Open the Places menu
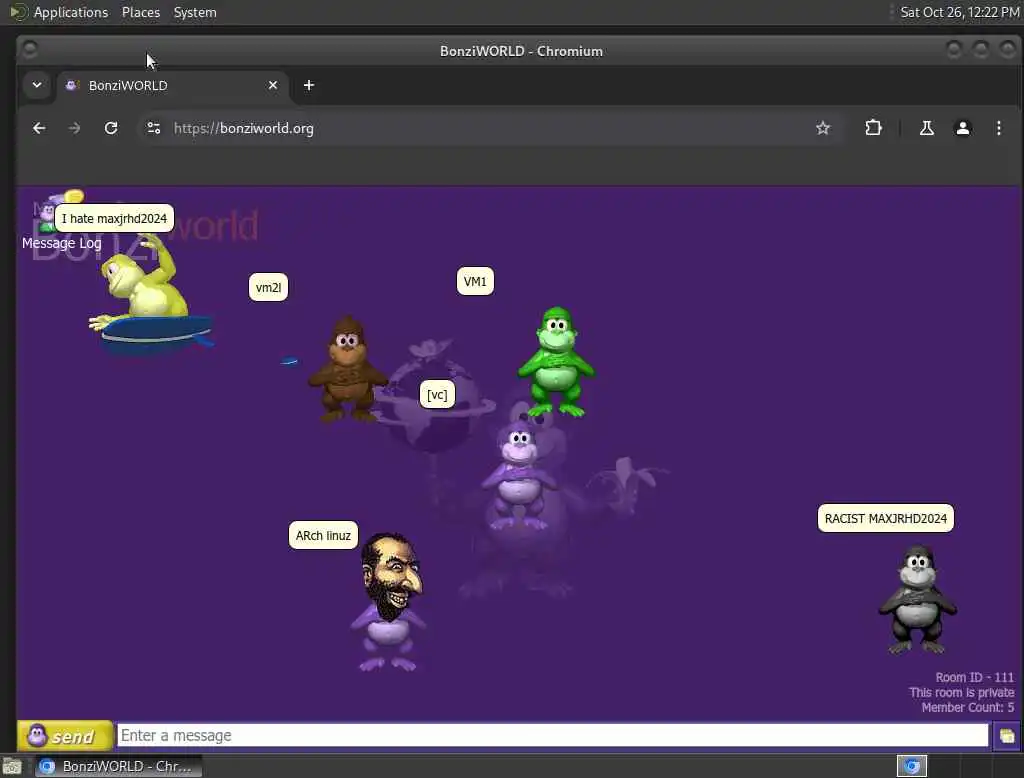 [140, 12]
